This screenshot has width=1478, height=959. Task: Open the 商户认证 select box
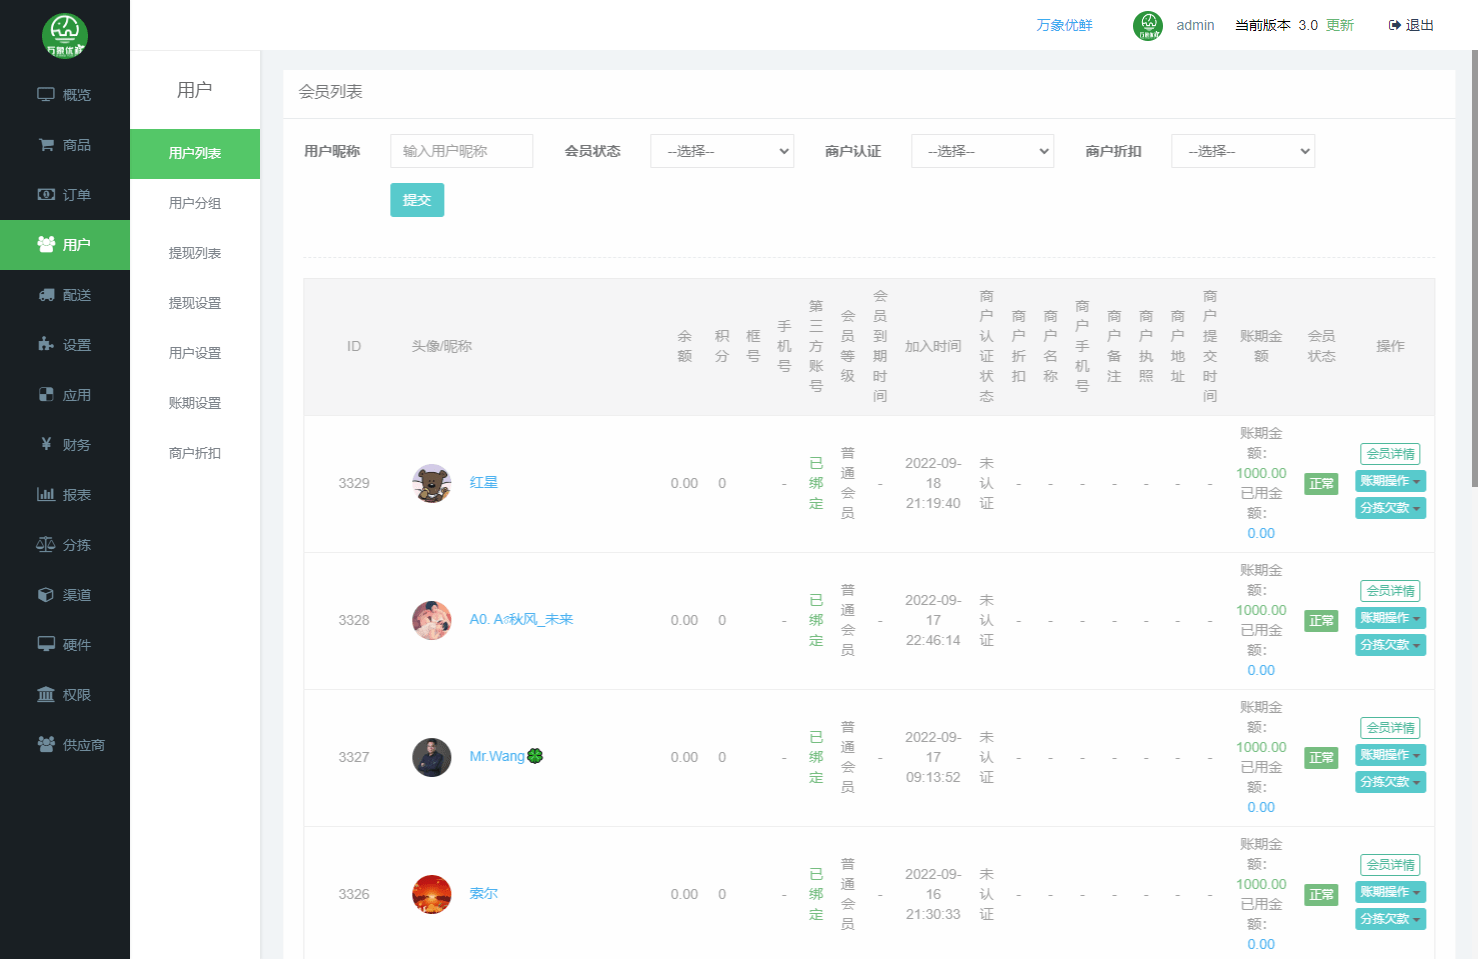(982, 151)
